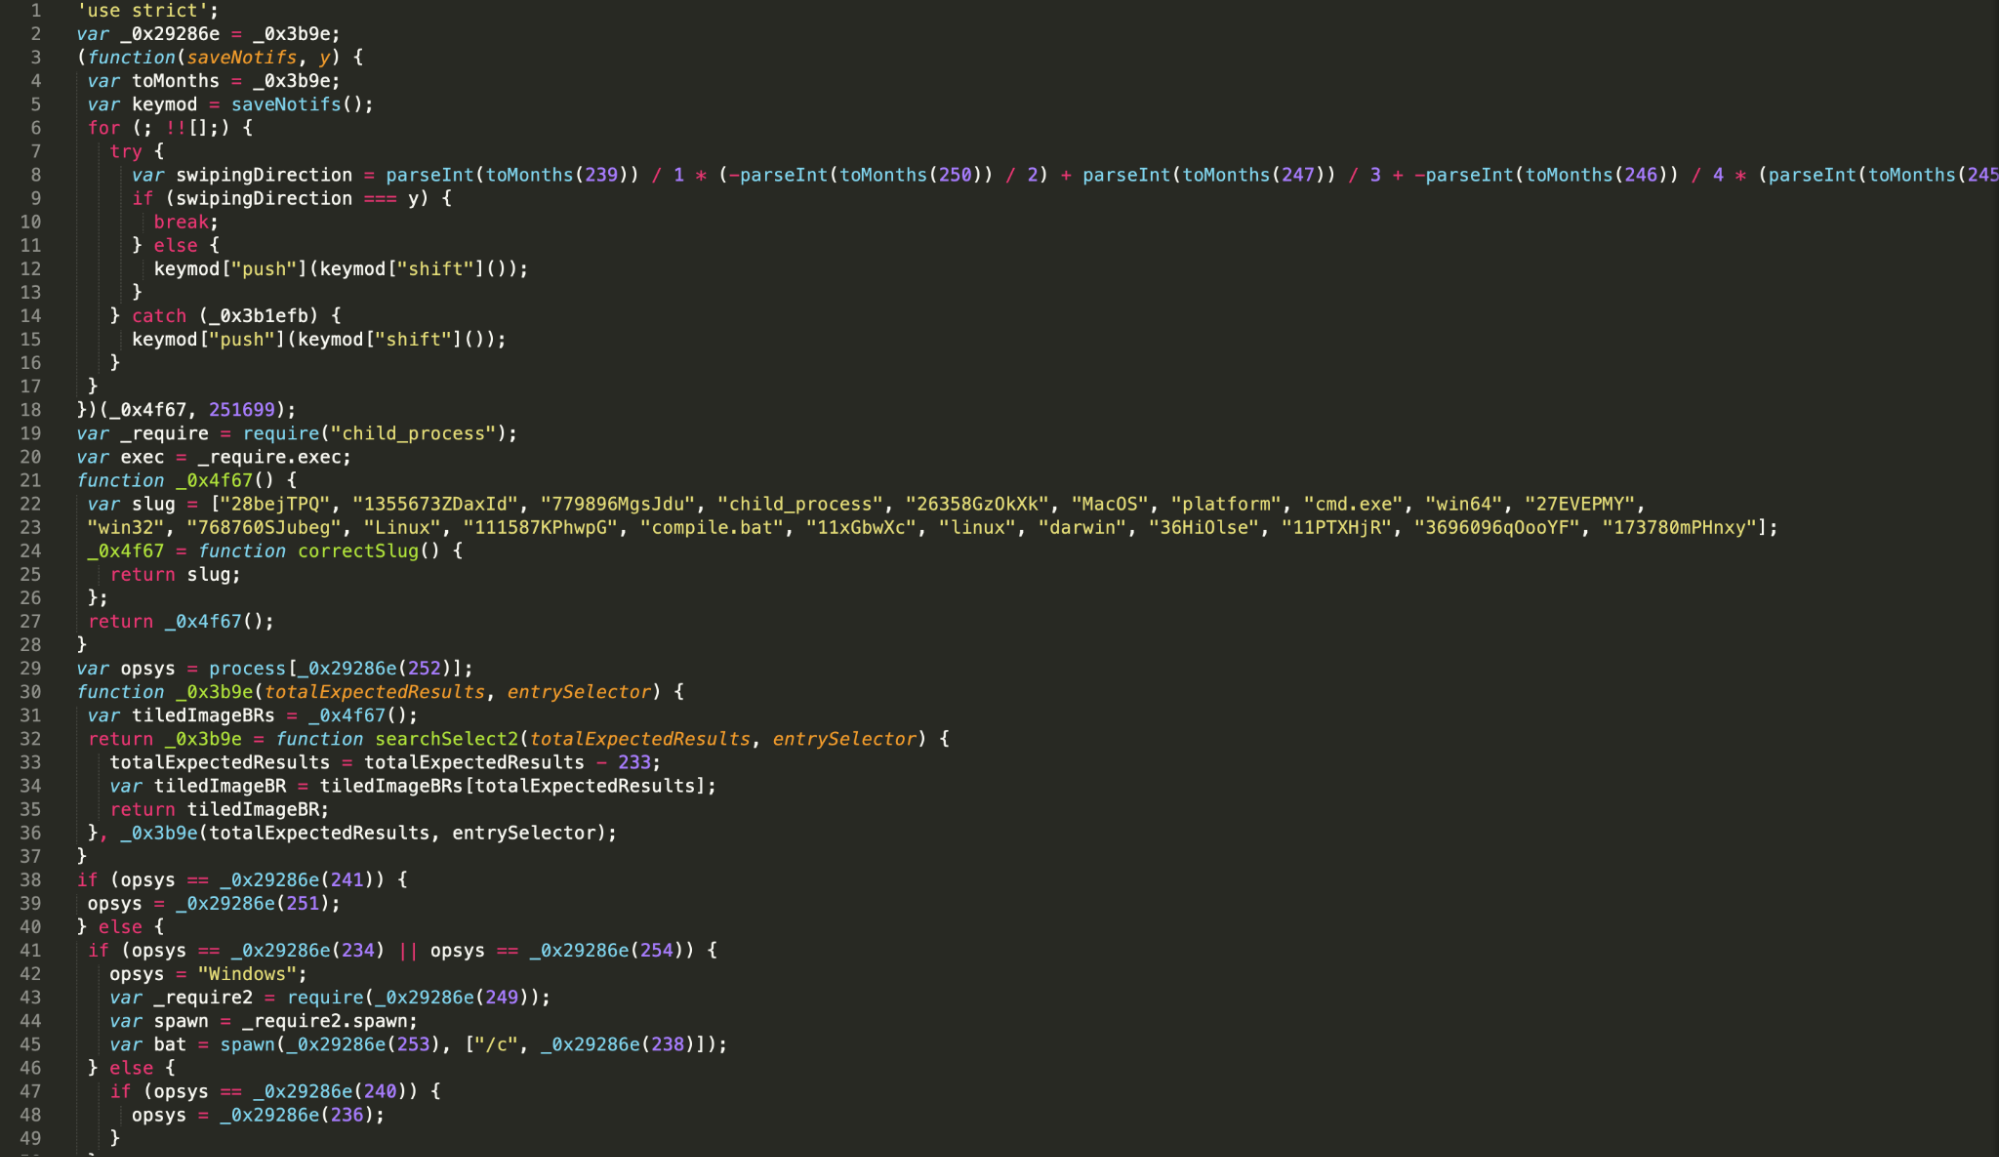Click the "cmd.exe" string in the slug array

tap(1353, 504)
